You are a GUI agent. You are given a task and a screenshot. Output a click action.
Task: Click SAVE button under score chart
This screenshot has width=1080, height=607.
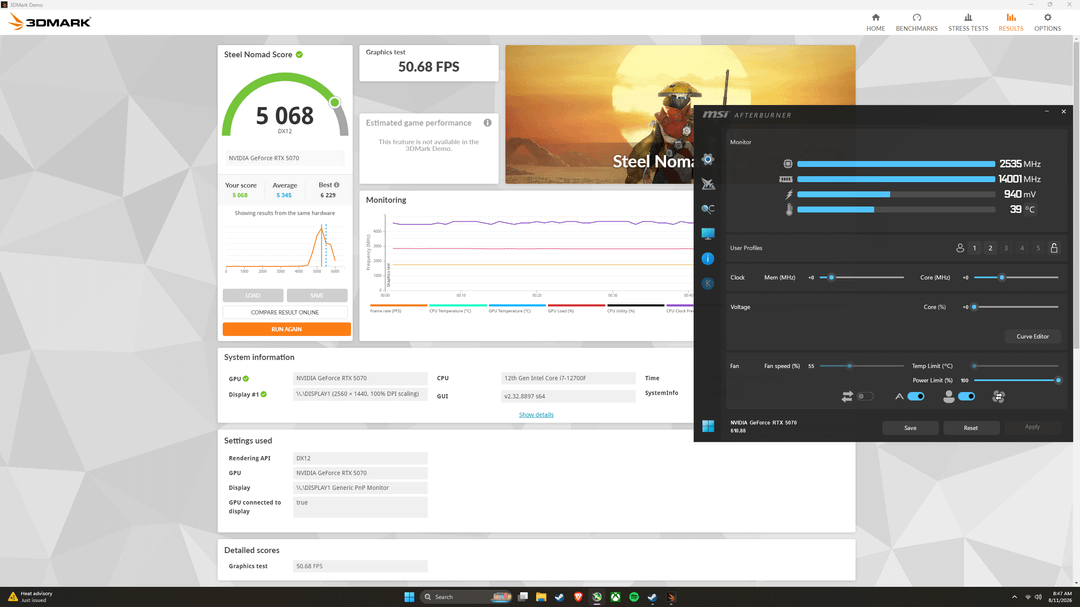tap(317, 296)
